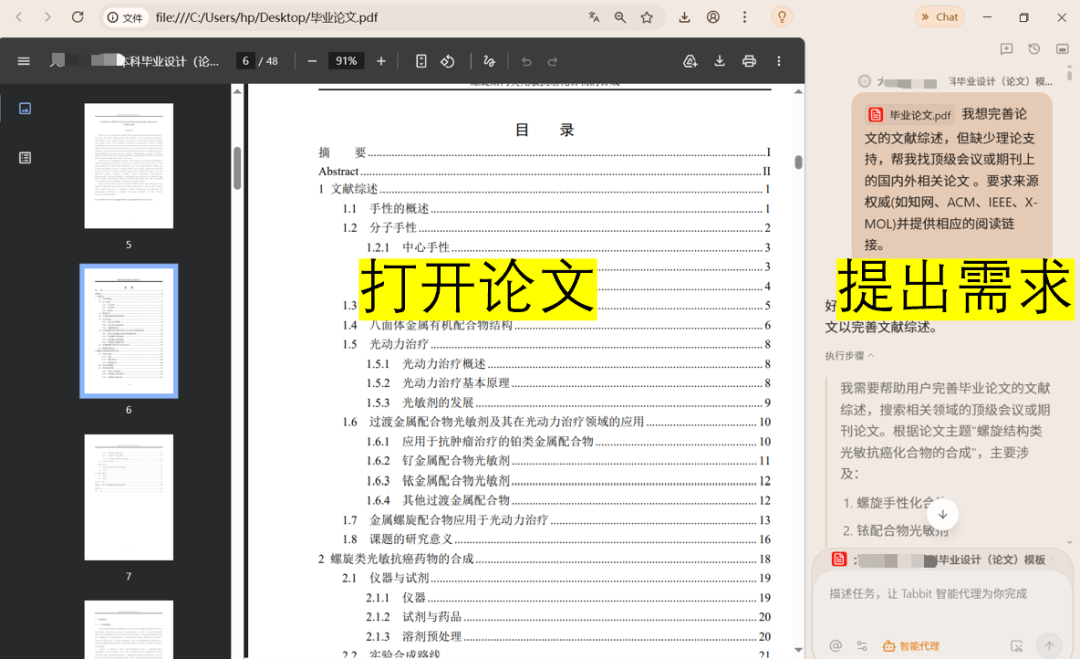Viewport: 1080px width, 659px height.
Task: Open the page 7 thumbnail
Action: (129, 497)
